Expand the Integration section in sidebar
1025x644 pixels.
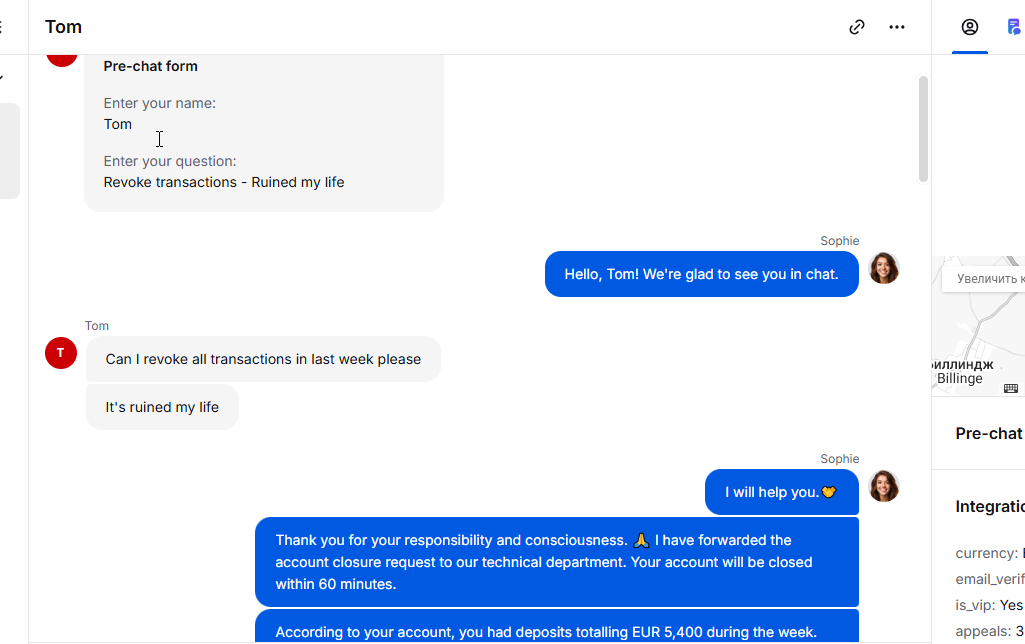(990, 507)
